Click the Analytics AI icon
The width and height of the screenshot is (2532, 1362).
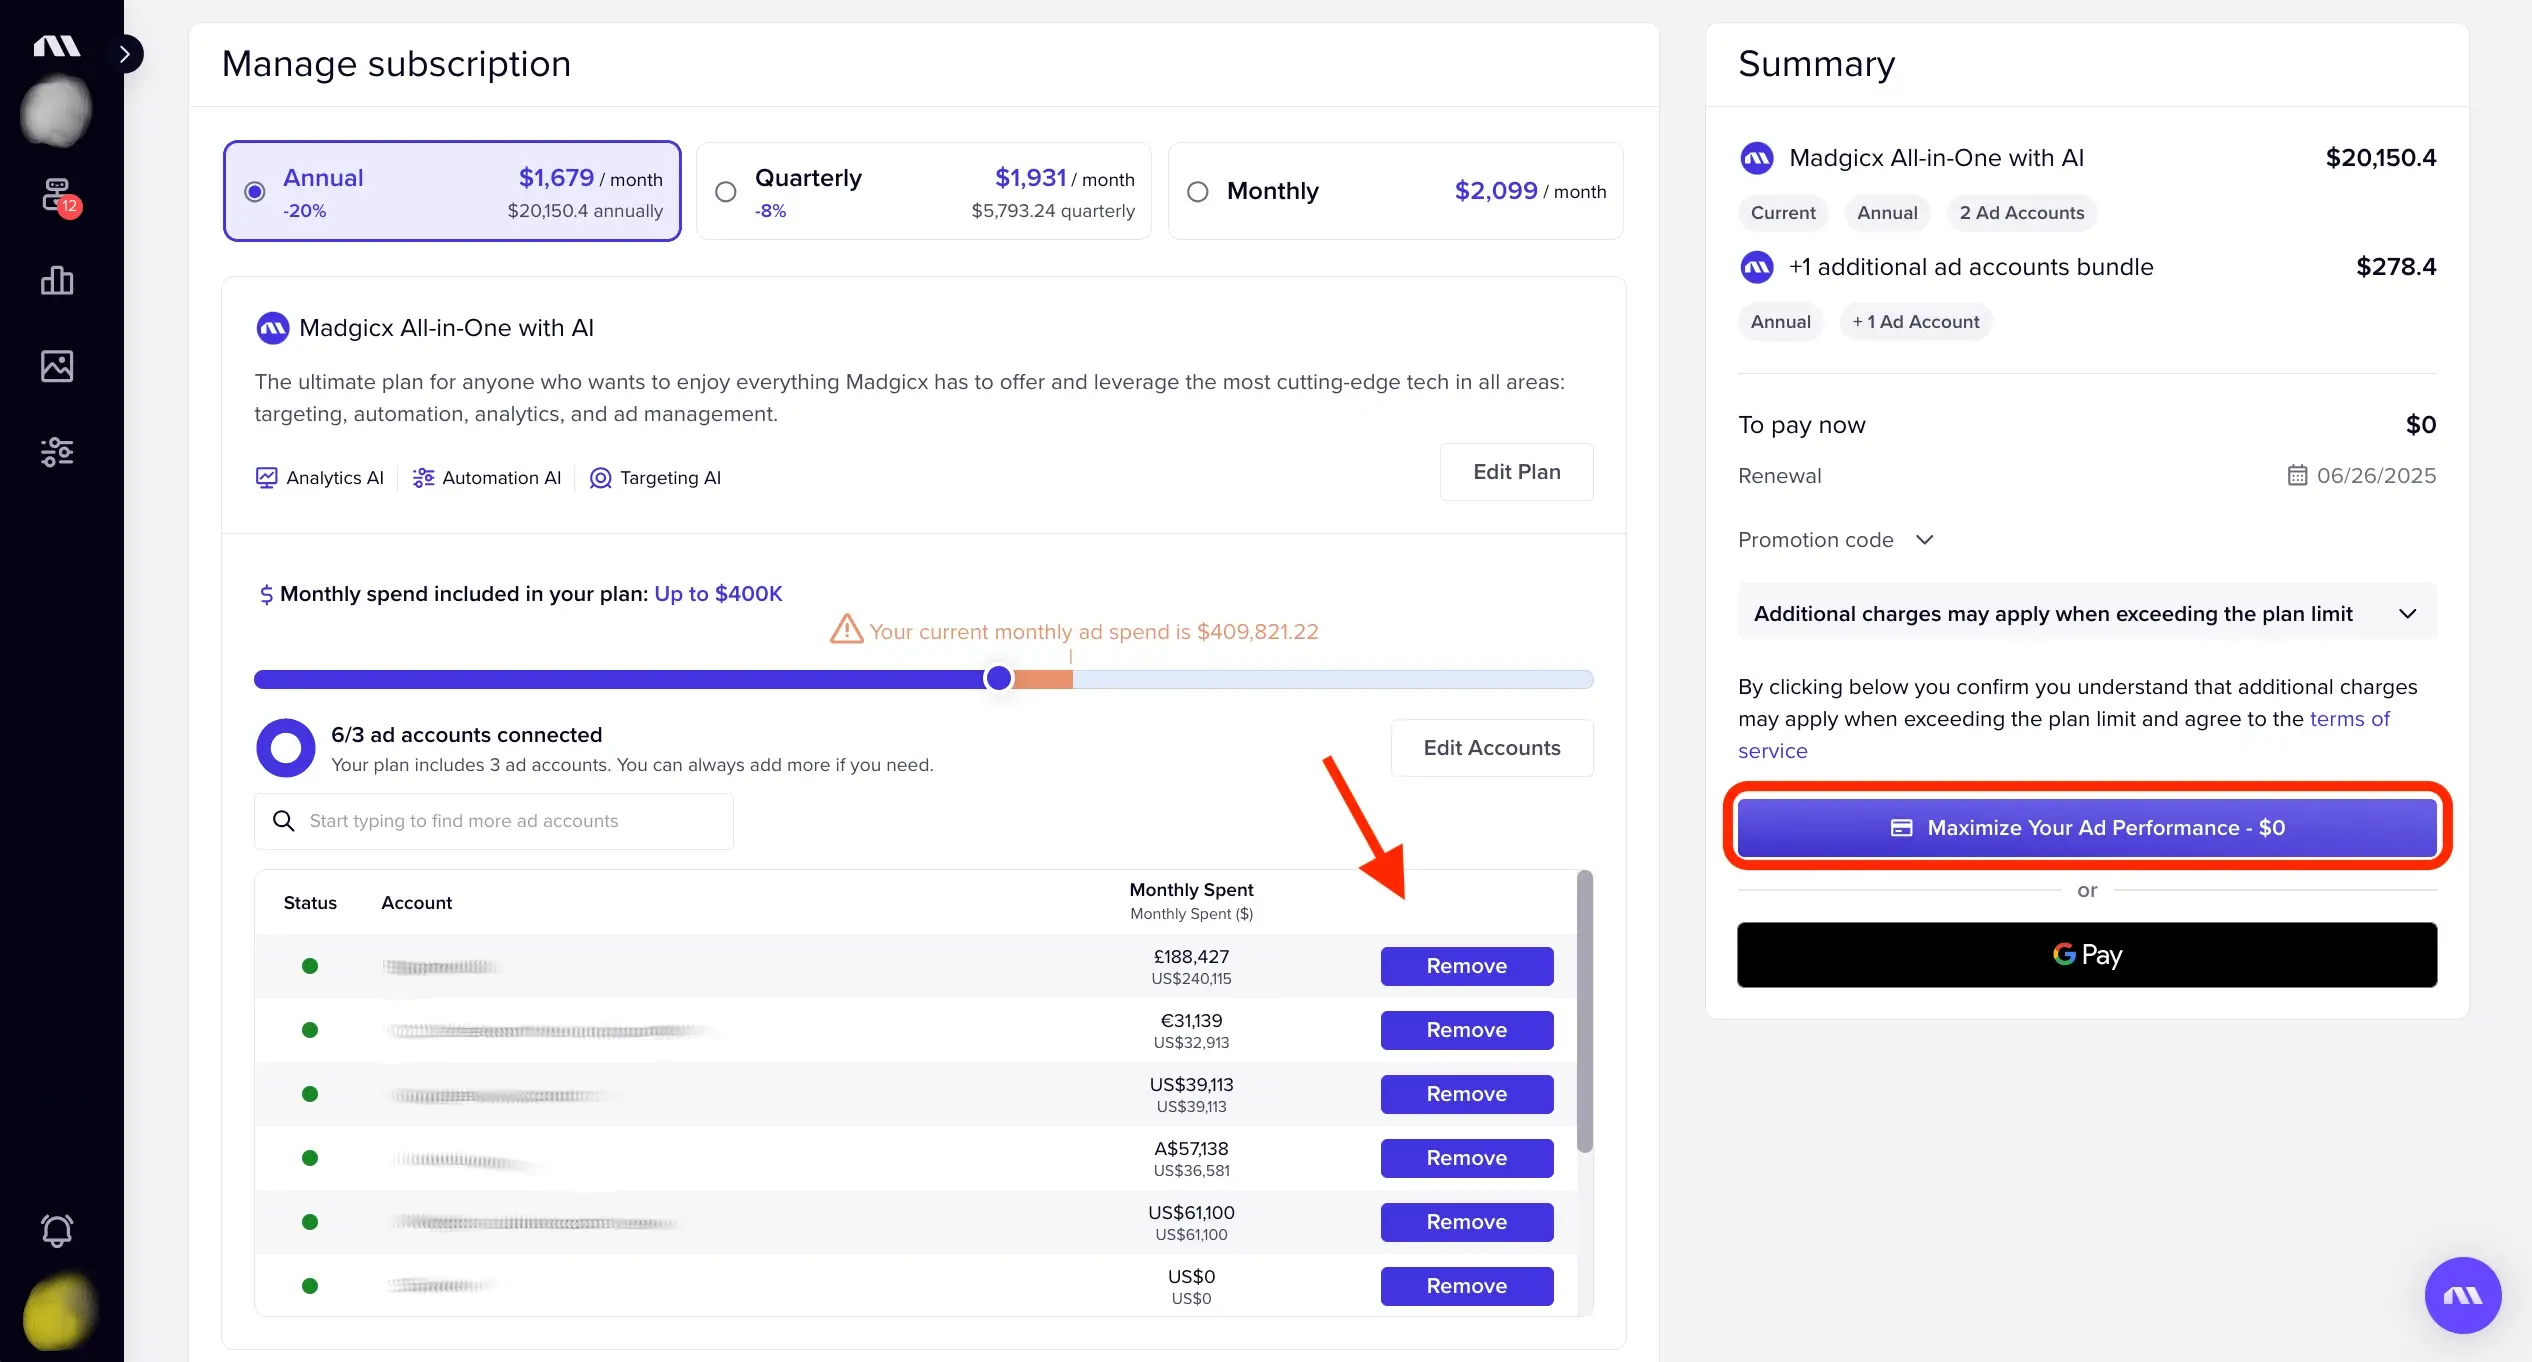point(266,478)
